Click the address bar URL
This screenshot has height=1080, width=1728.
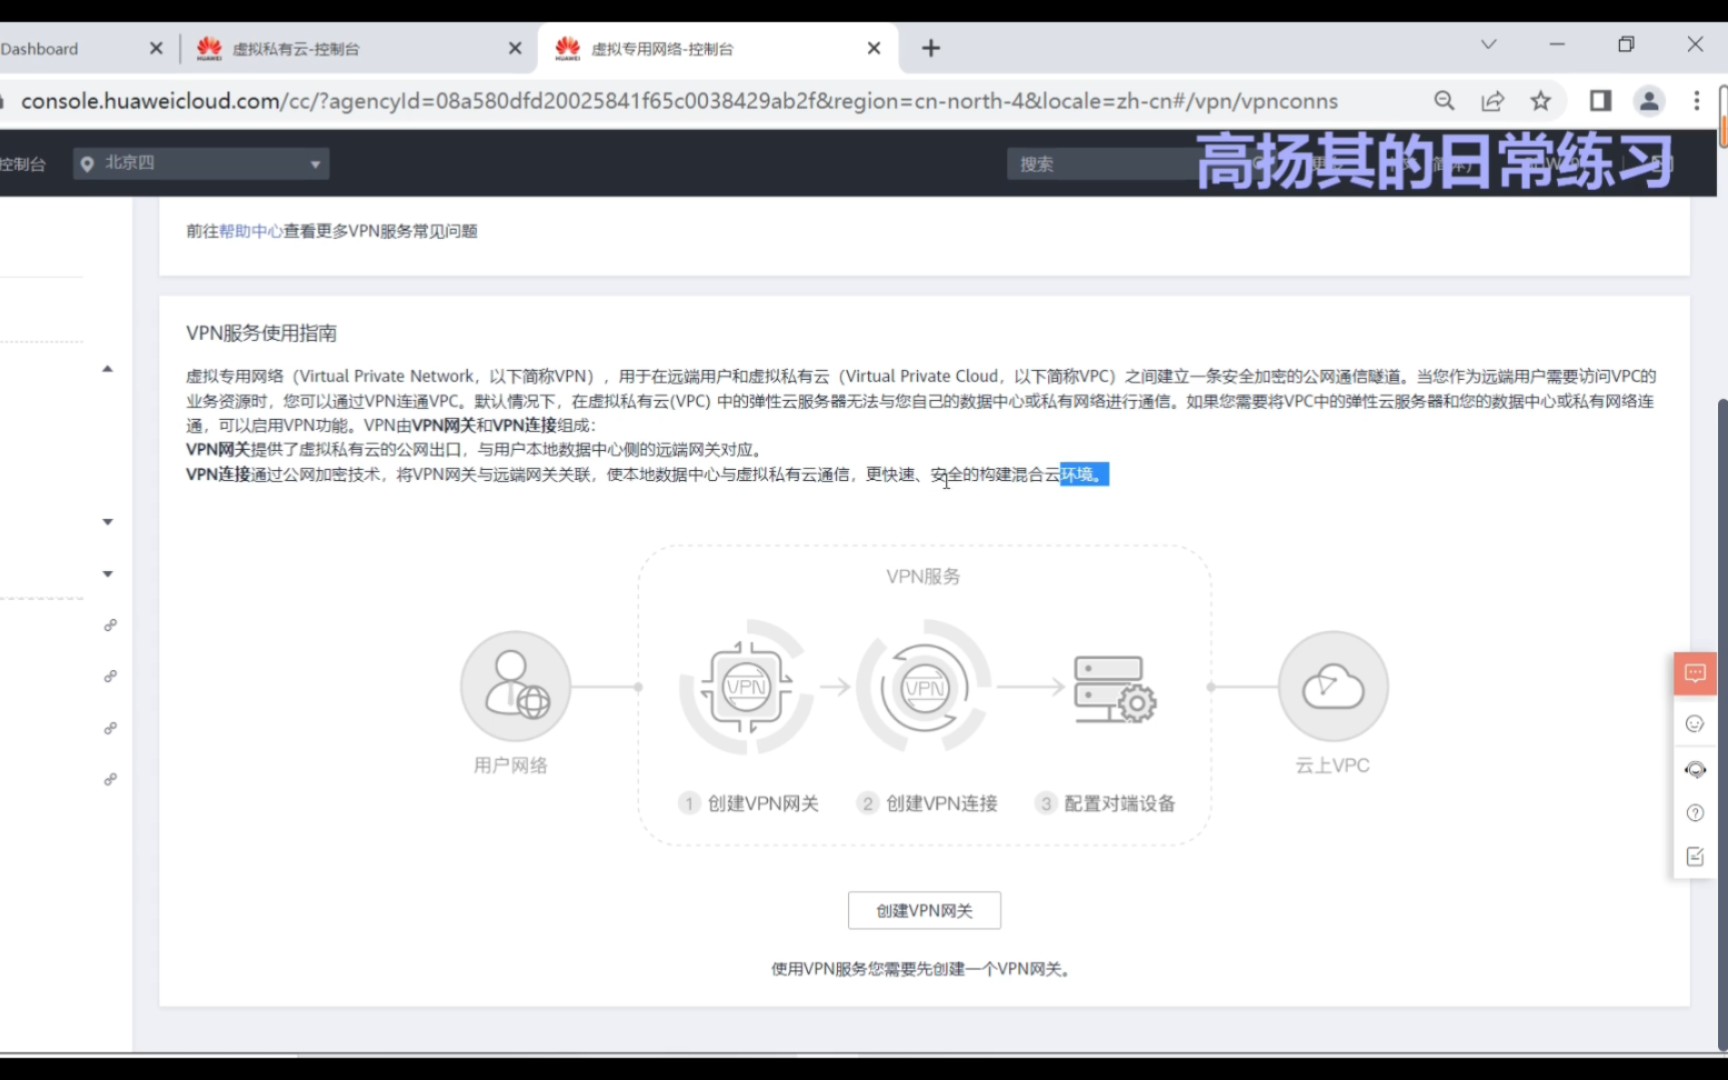pyautogui.click(x=680, y=101)
